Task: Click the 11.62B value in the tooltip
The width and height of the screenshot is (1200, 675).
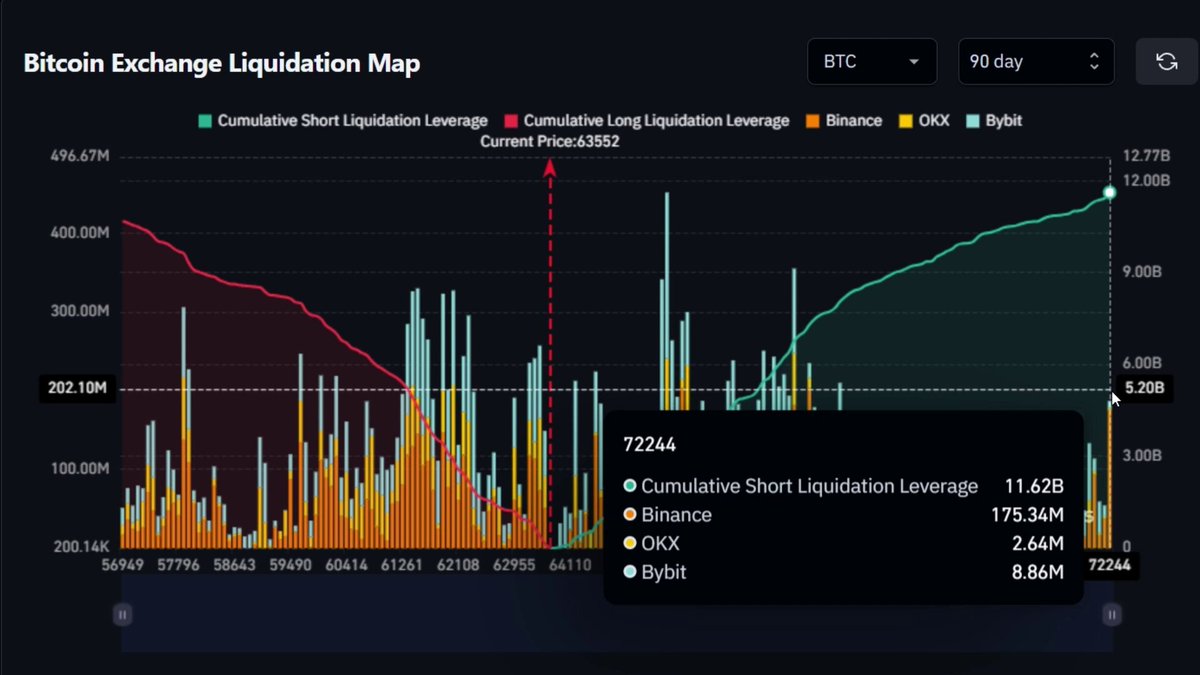Action: [1034, 486]
